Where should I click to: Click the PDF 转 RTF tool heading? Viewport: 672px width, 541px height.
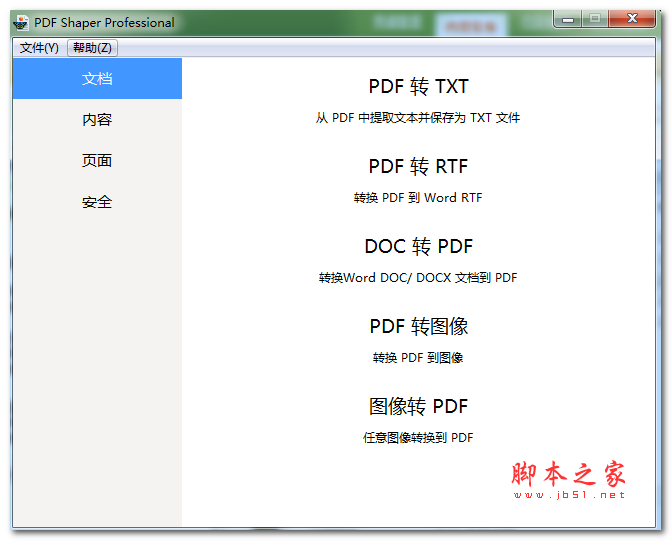pos(418,166)
